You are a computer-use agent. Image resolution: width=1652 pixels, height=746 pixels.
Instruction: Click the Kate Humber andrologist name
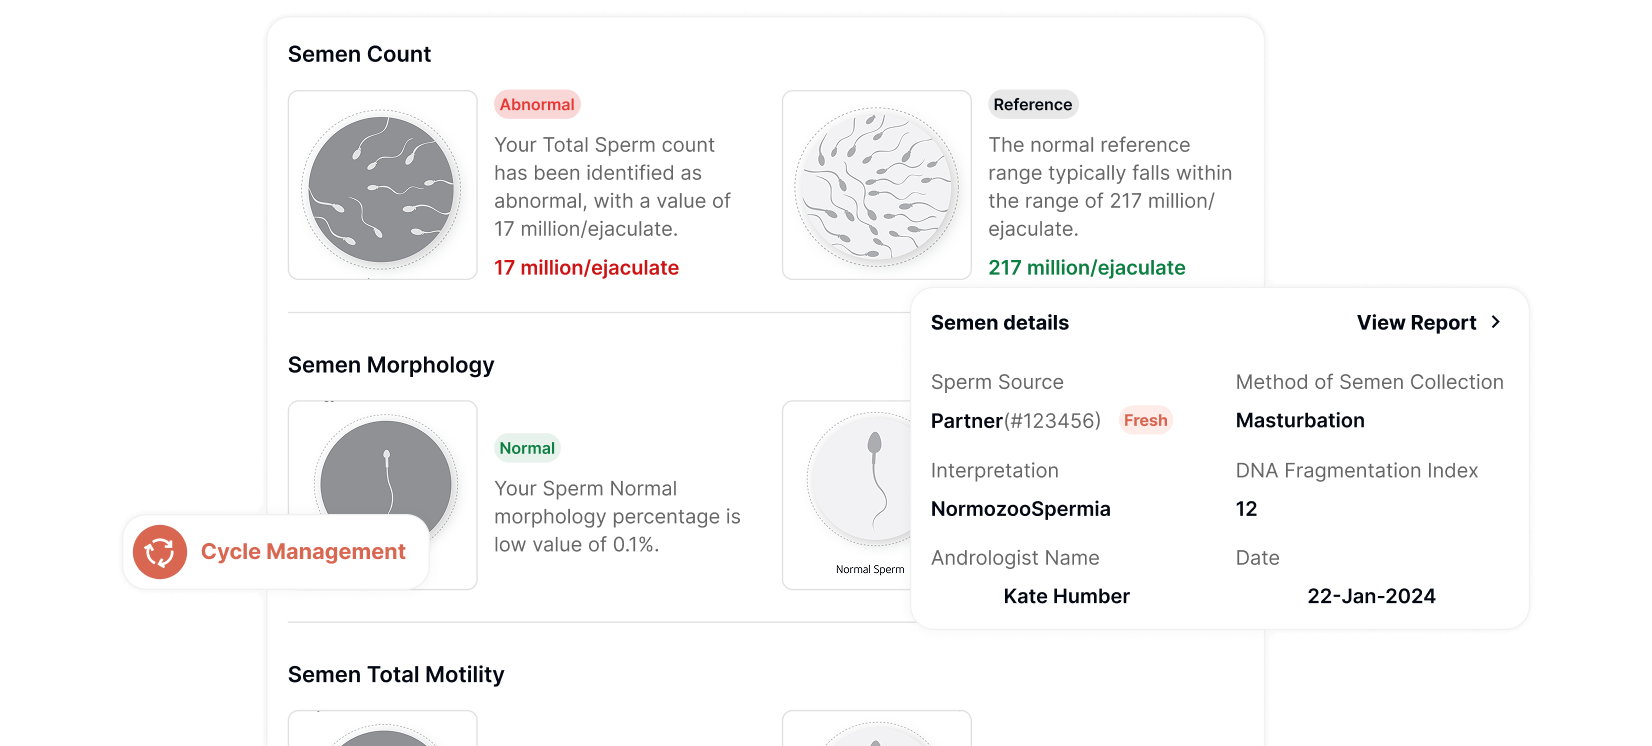click(1066, 597)
